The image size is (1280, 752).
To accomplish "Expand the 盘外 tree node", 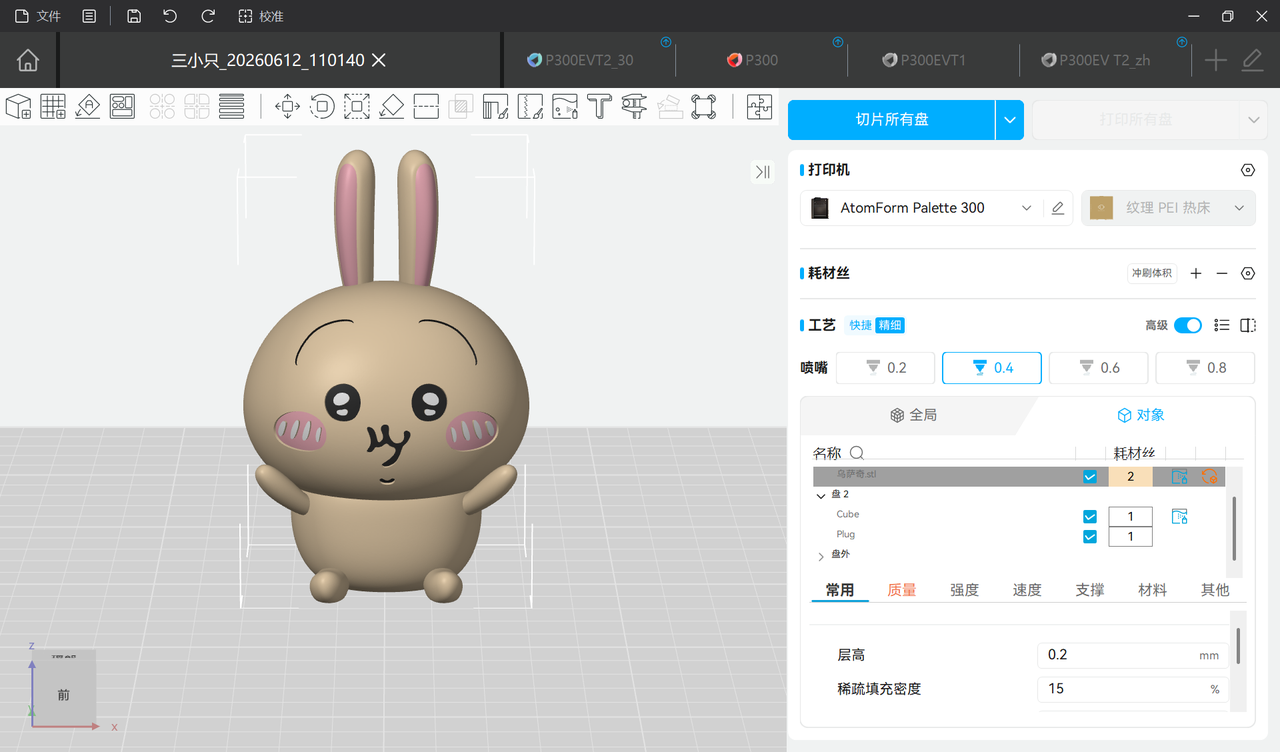I will point(821,556).
